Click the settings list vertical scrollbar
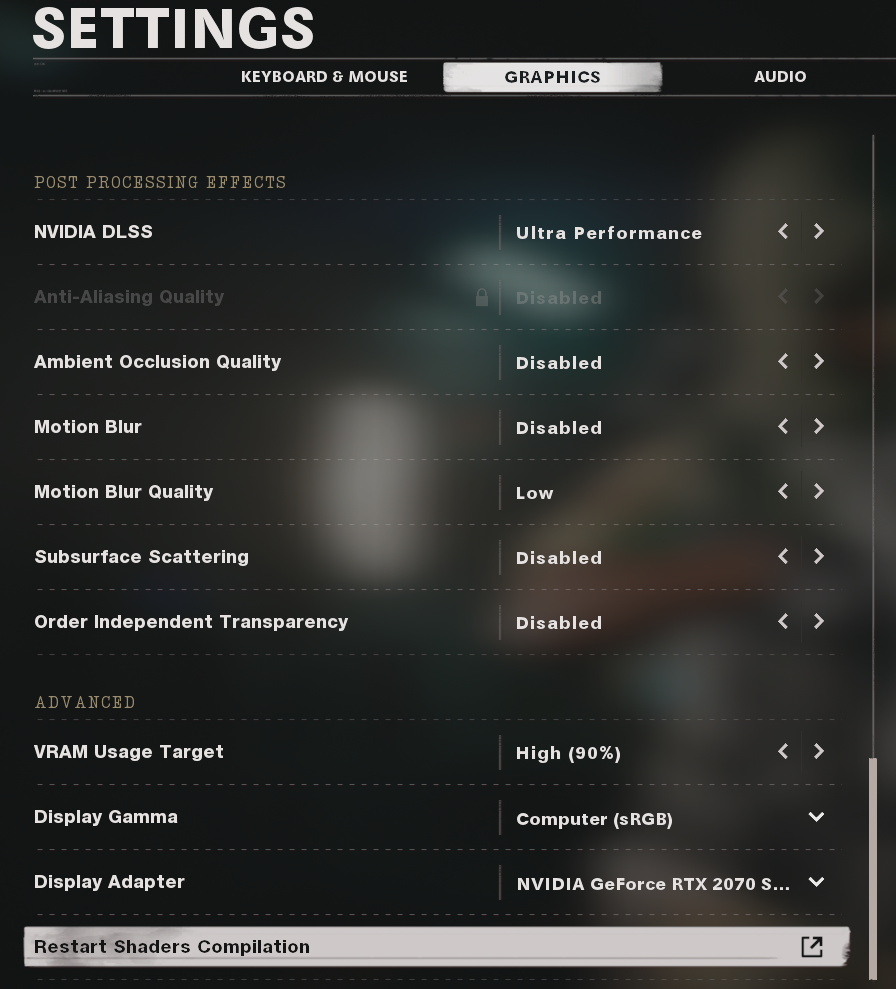This screenshot has height=989, width=896. pyautogui.click(x=873, y=869)
